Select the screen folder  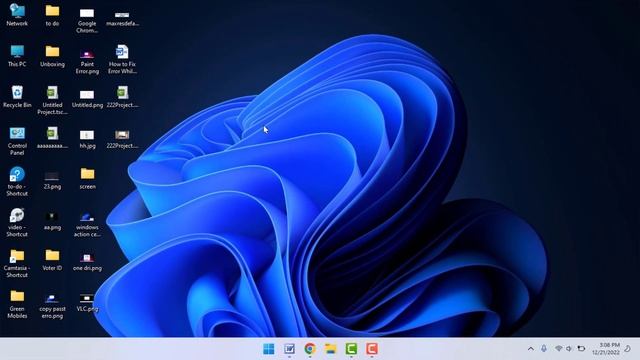87,178
